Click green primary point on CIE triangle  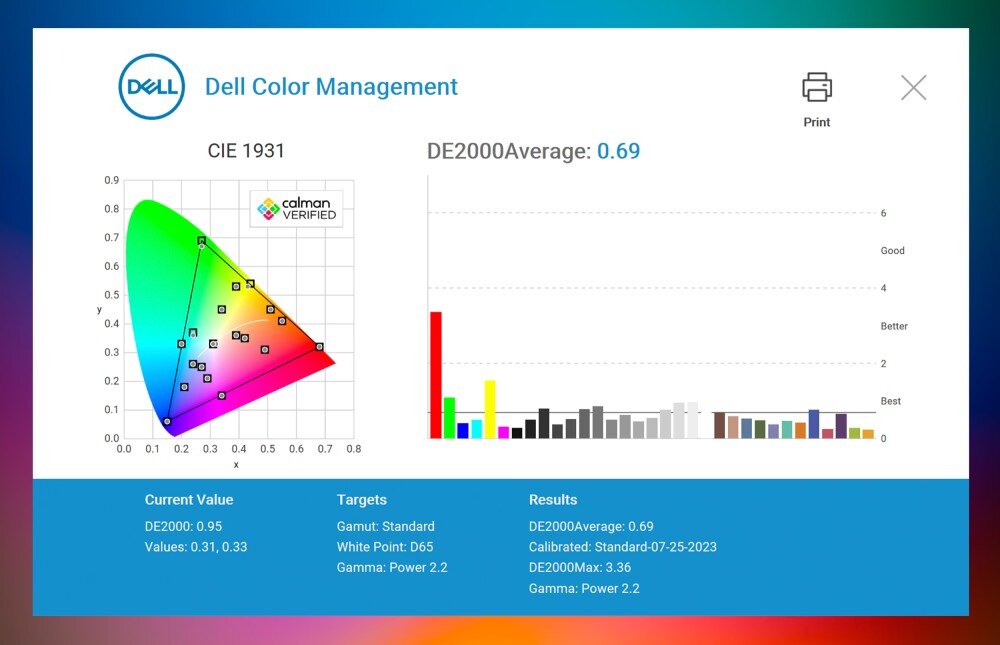202,241
